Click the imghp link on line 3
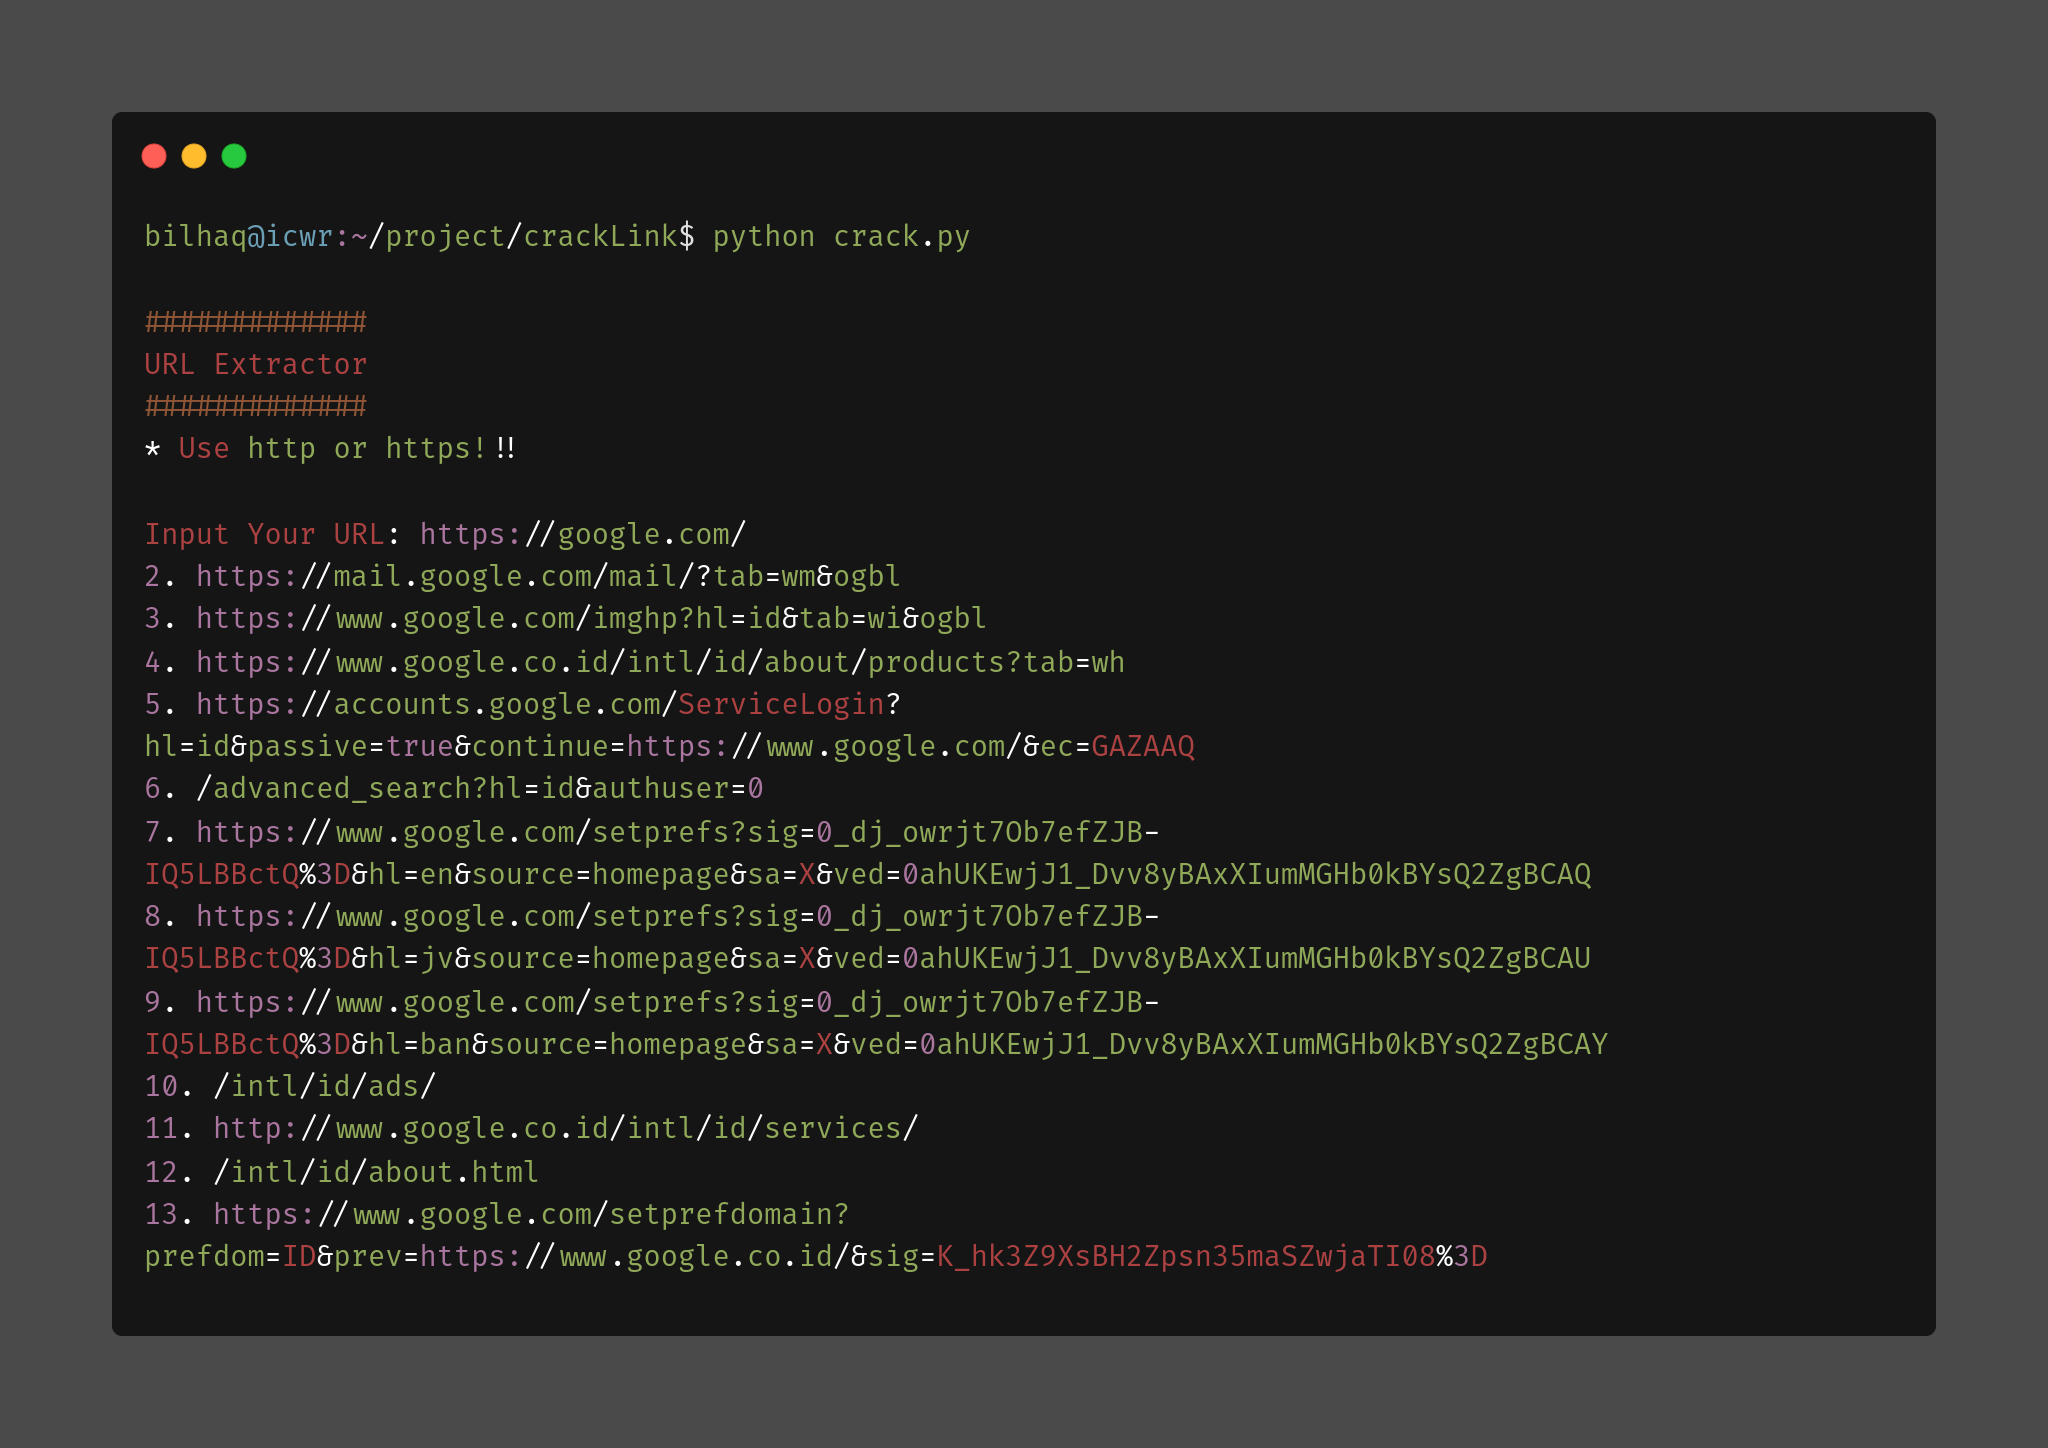Image resolution: width=2048 pixels, height=1448 pixels. coord(590,619)
